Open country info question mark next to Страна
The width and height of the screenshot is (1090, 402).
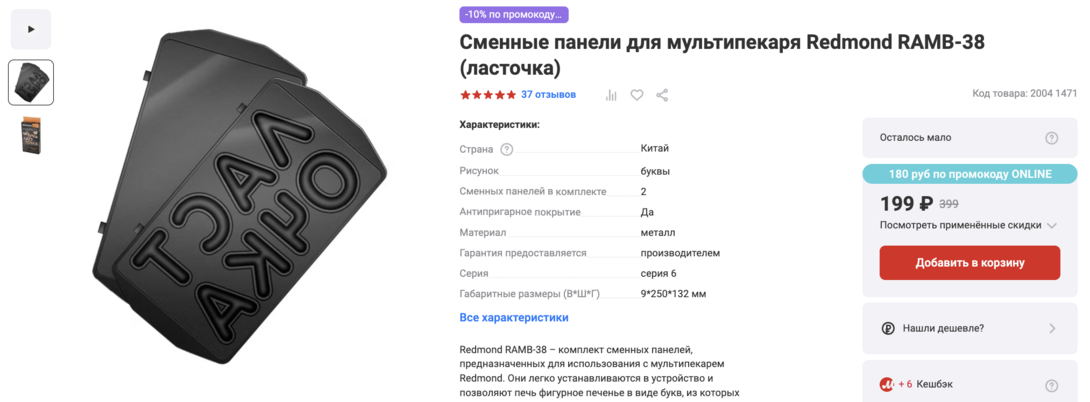pyautogui.click(x=507, y=150)
